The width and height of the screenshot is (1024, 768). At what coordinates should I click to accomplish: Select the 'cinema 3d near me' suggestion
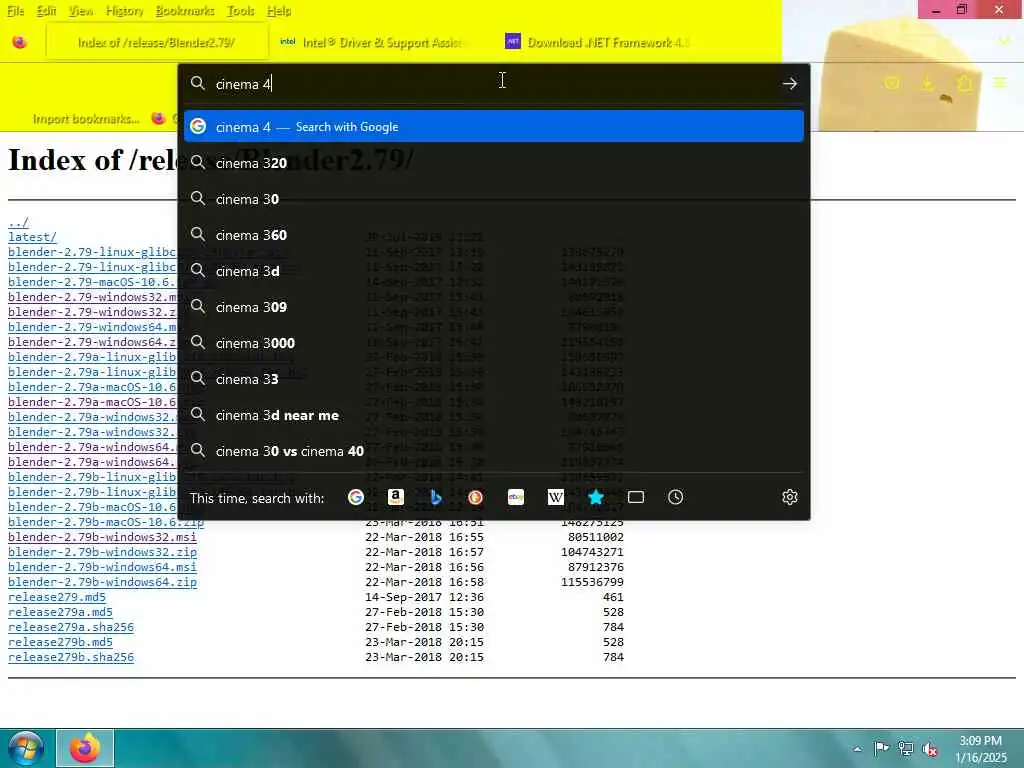pyautogui.click(x=494, y=415)
